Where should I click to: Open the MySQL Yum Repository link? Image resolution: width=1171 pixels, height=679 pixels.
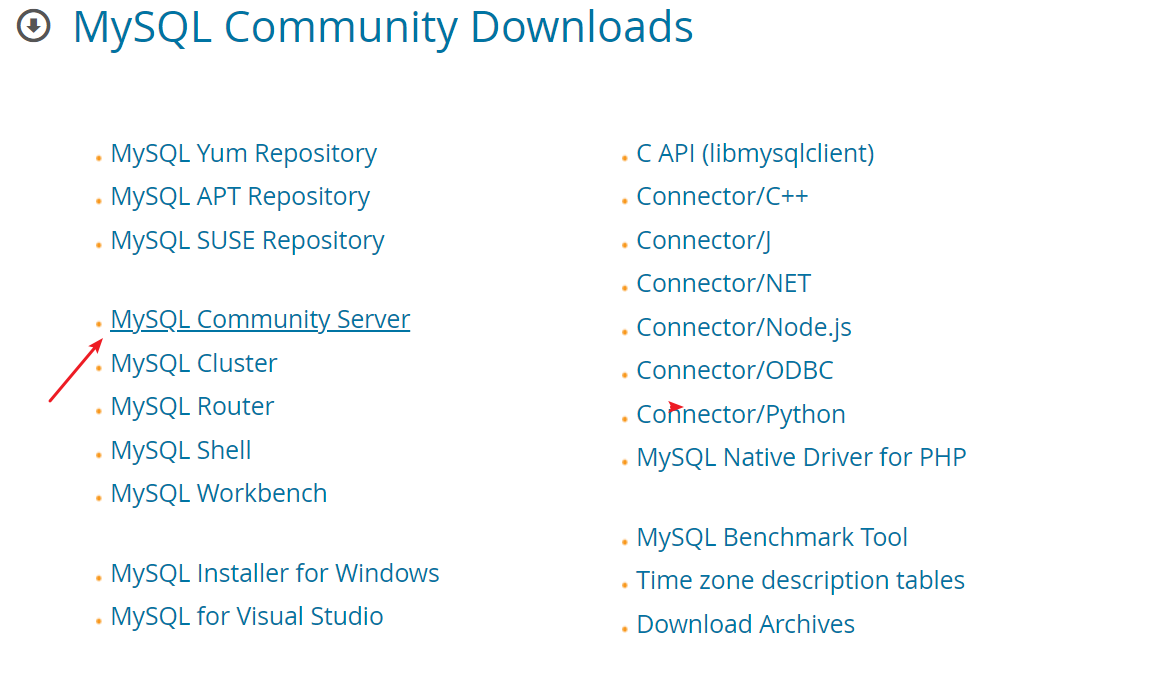pos(243,153)
